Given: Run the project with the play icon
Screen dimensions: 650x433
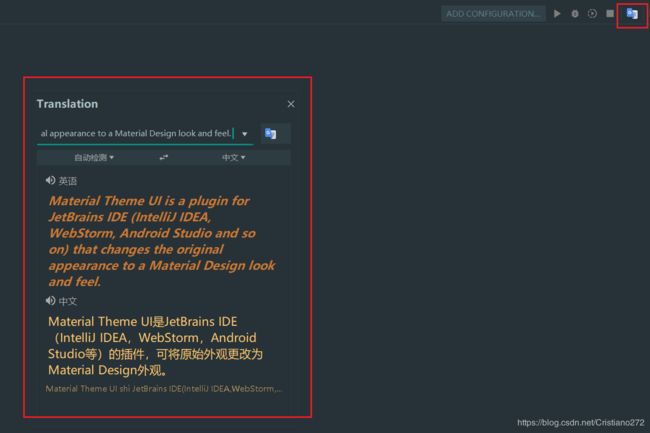Looking at the screenshot, I should (x=557, y=14).
